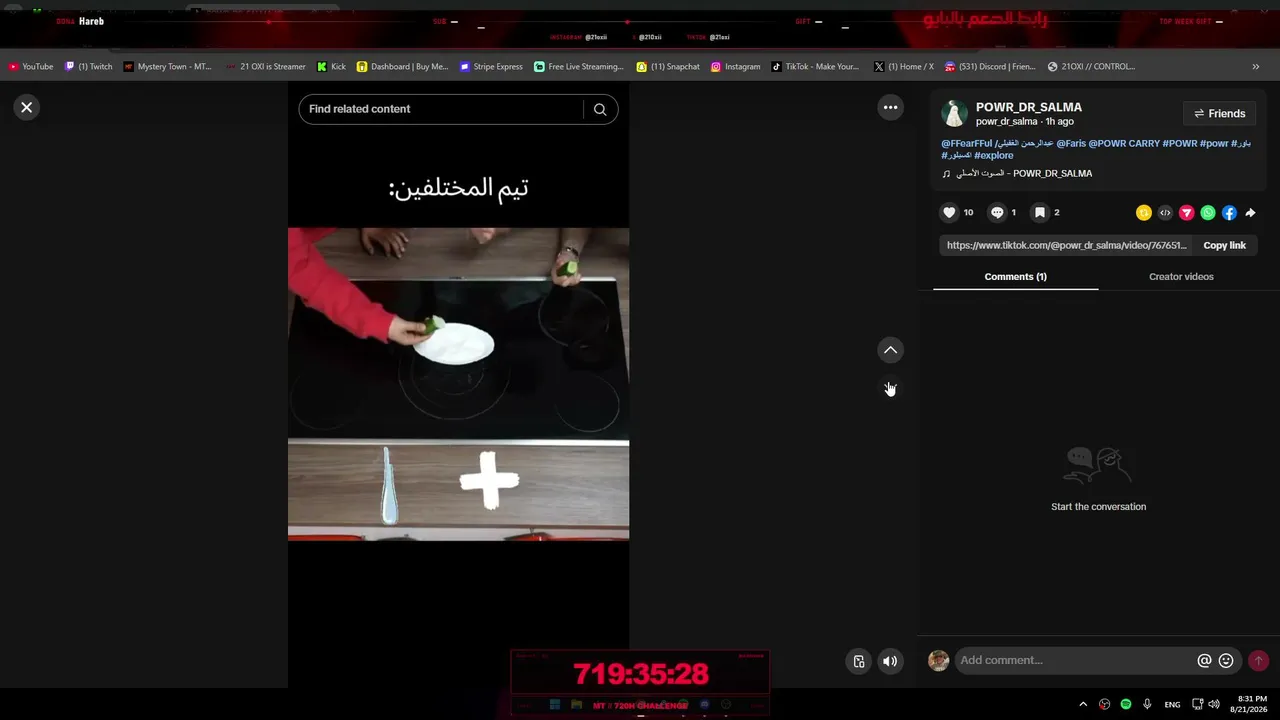This screenshot has width=1280, height=720.
Task: Open POWR_DR_SALMA profile avatar
Action: [954, 114]
